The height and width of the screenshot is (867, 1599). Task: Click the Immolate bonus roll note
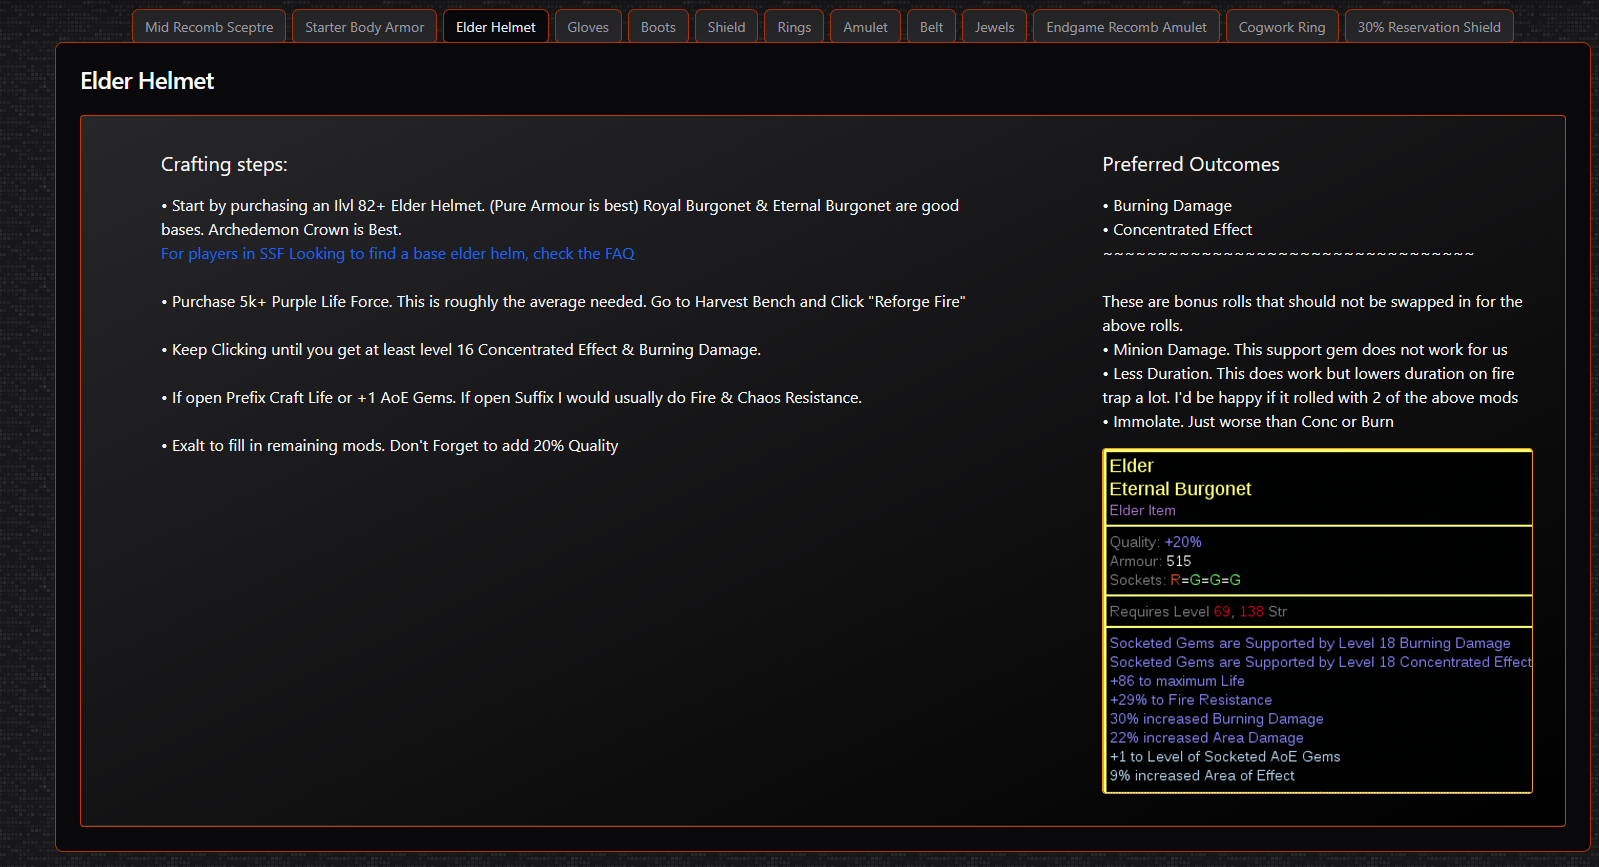pos(1248,422)
